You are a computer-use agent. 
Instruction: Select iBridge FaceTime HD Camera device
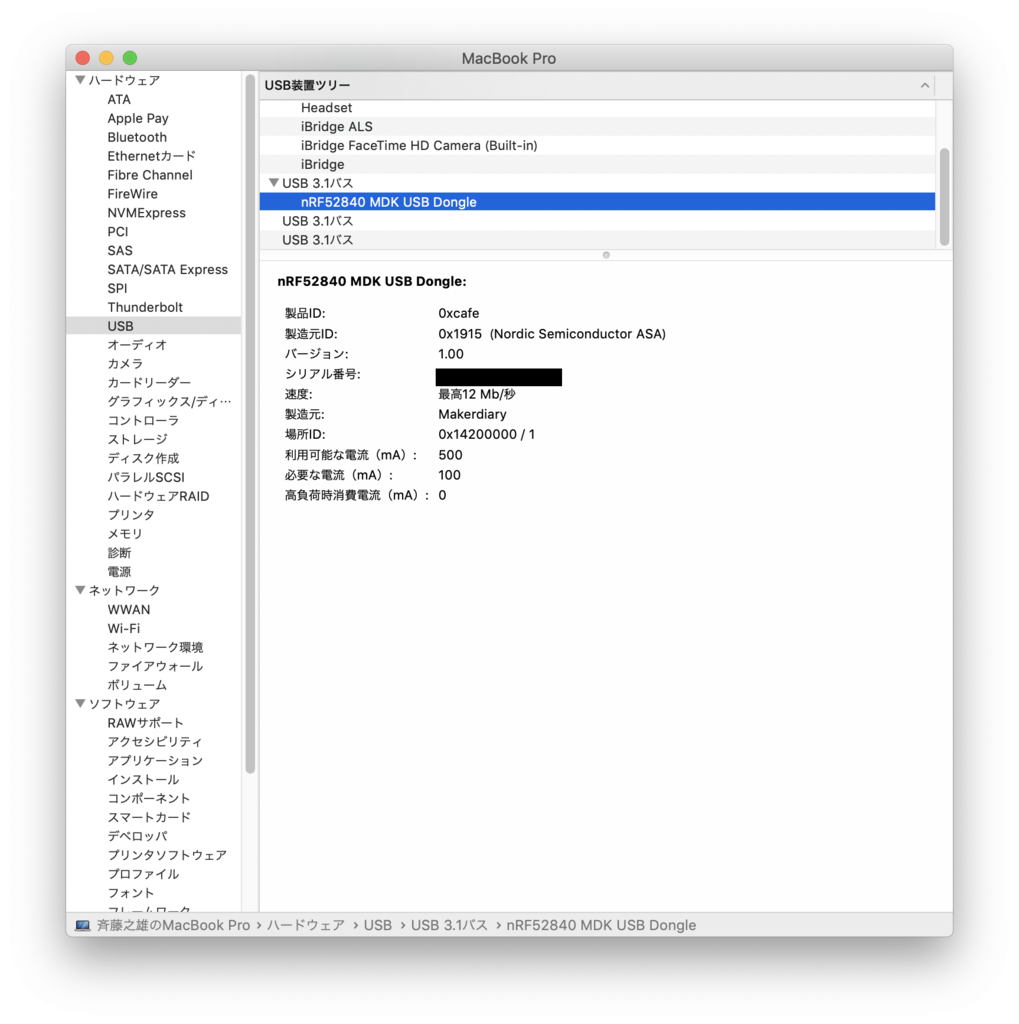419,145
